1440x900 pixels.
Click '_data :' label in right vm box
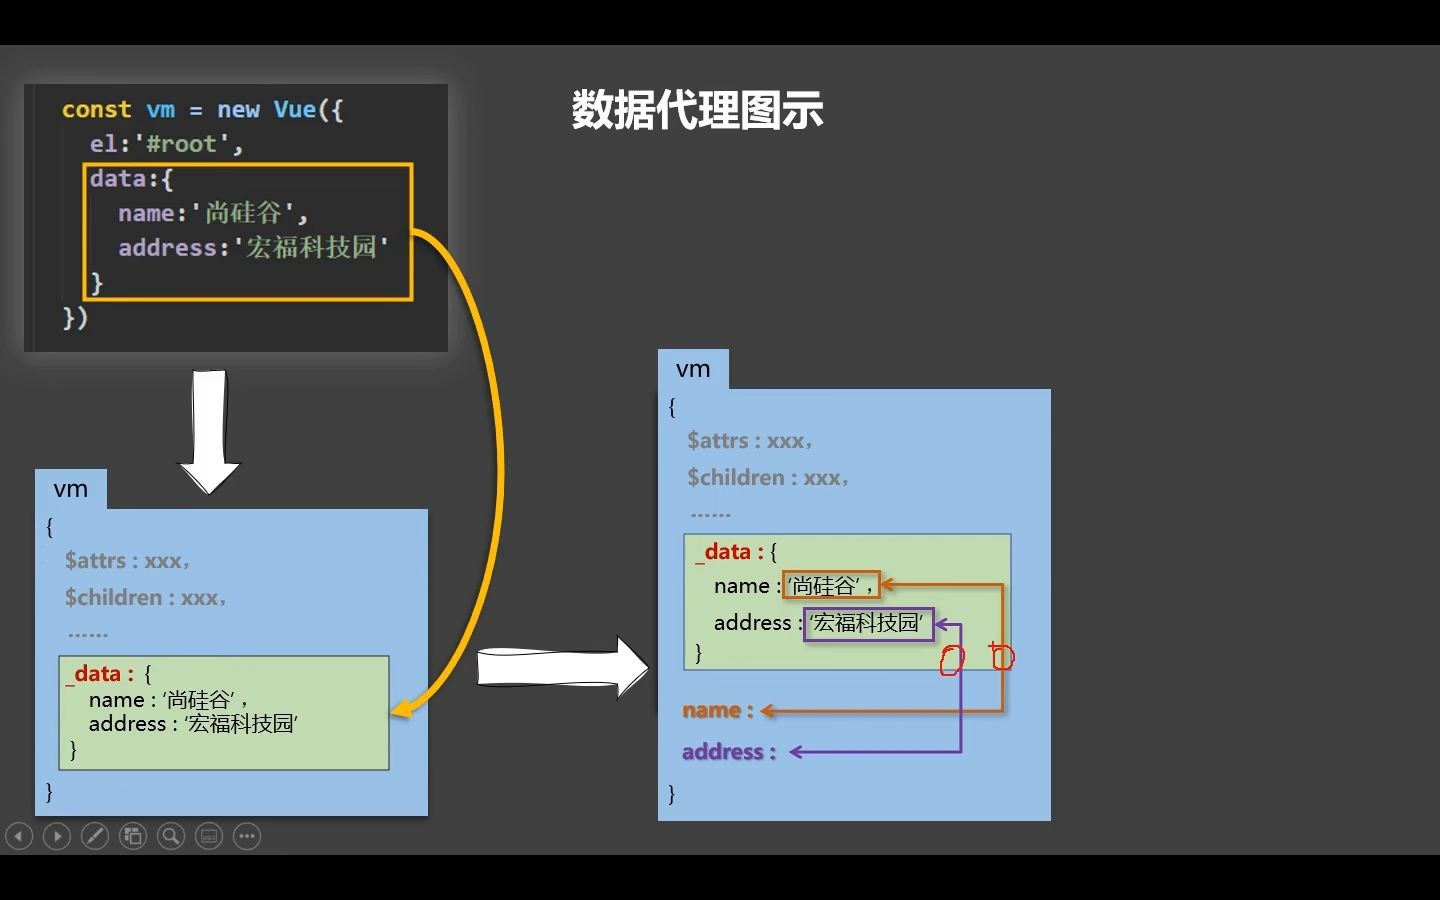[x=729, y=552]
